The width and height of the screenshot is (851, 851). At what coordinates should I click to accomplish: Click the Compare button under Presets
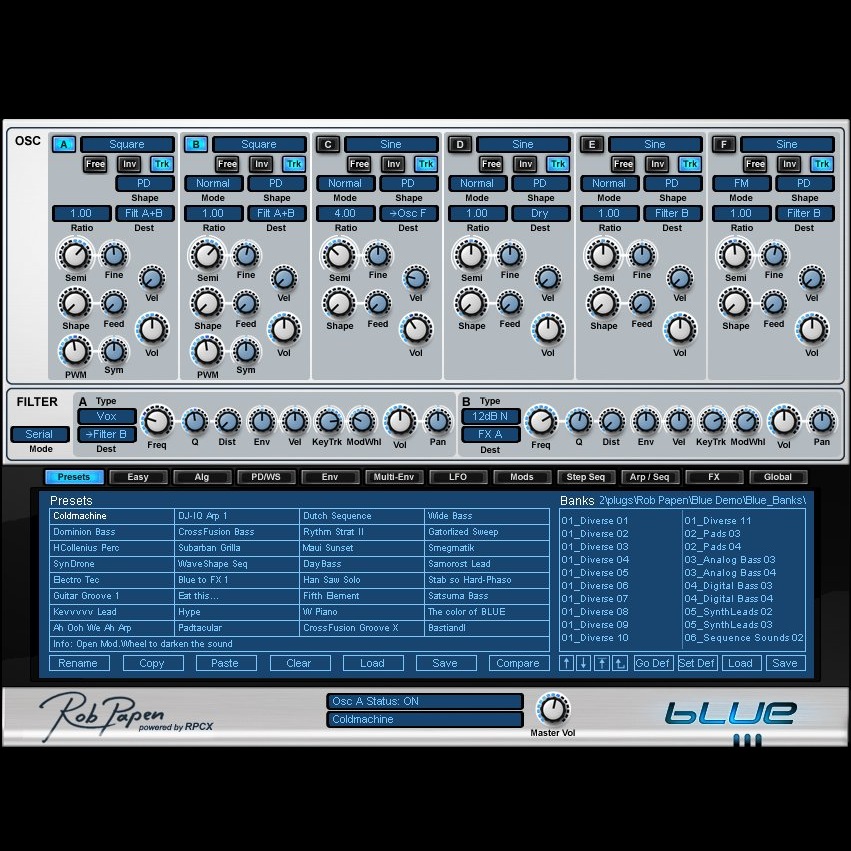517,663
